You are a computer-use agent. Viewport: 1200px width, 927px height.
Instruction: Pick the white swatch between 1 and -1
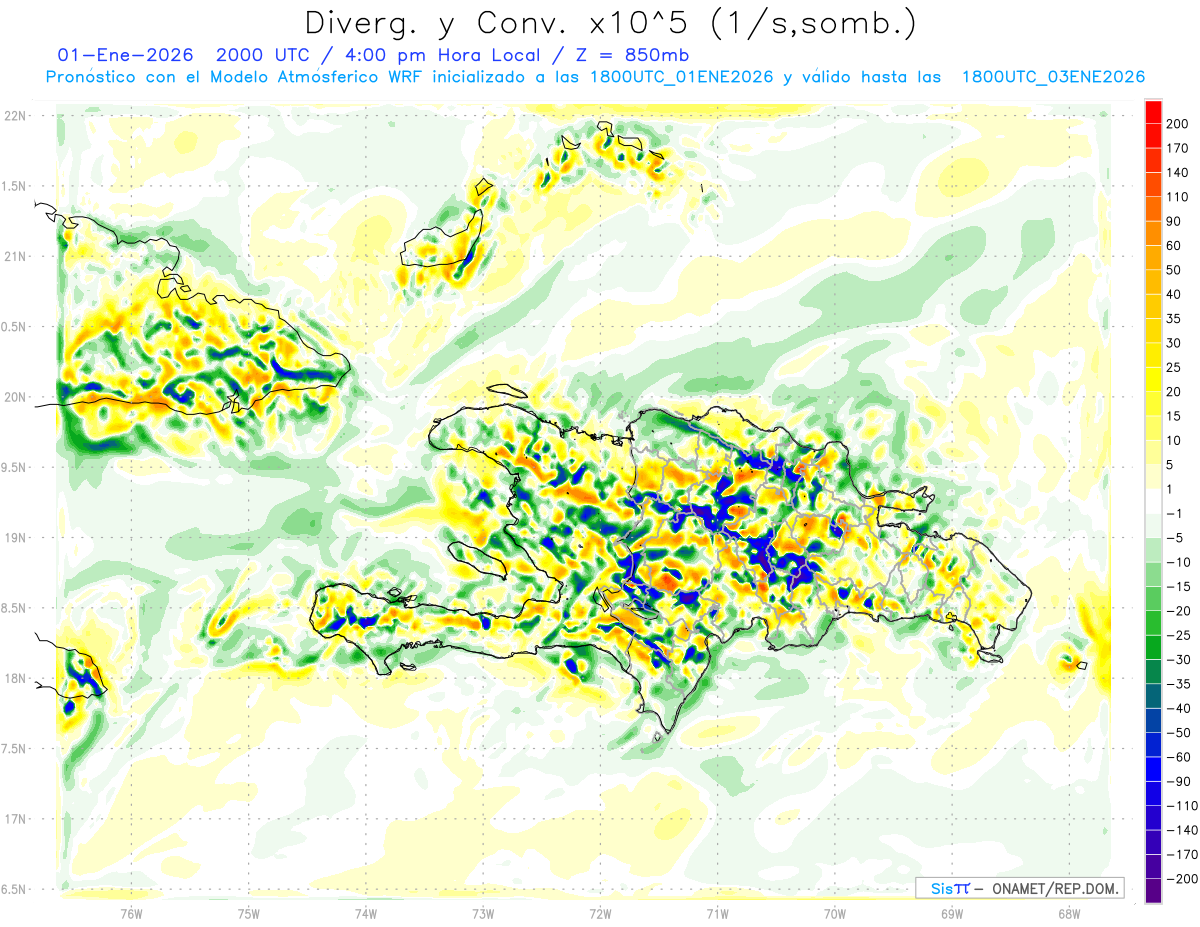coord(1153,502)
